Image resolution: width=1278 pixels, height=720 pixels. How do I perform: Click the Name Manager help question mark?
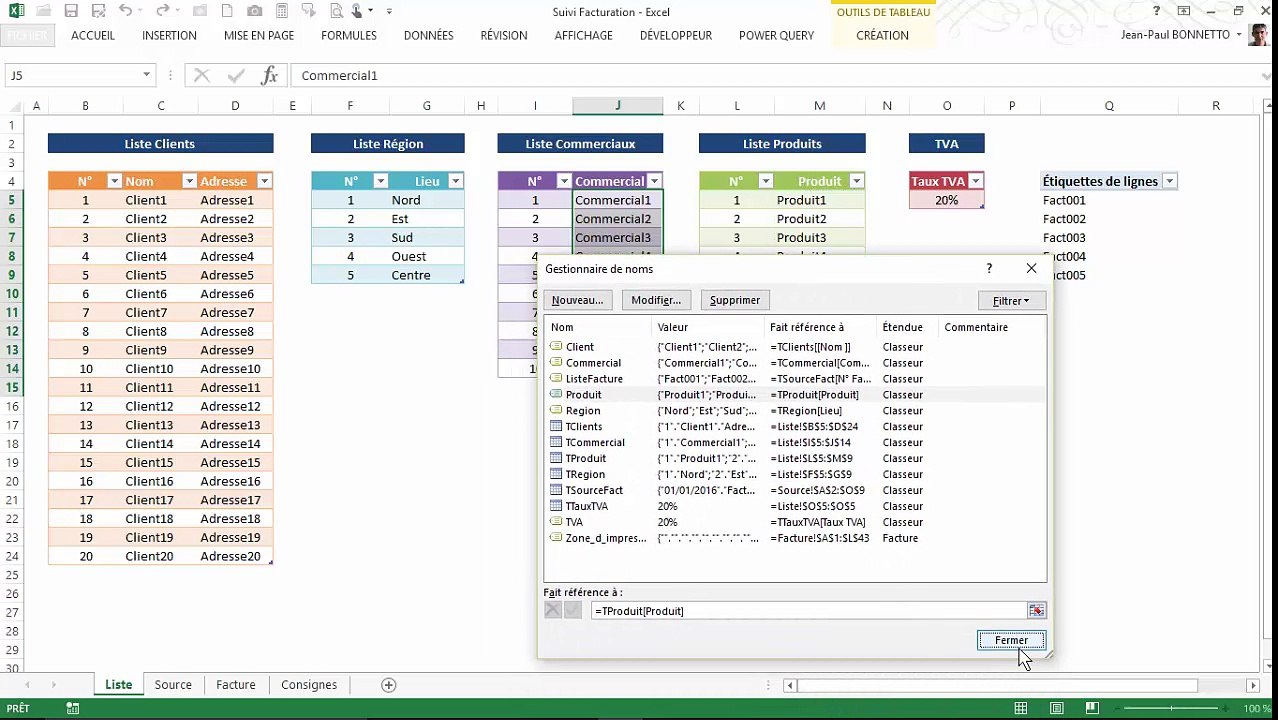point(989,268)
